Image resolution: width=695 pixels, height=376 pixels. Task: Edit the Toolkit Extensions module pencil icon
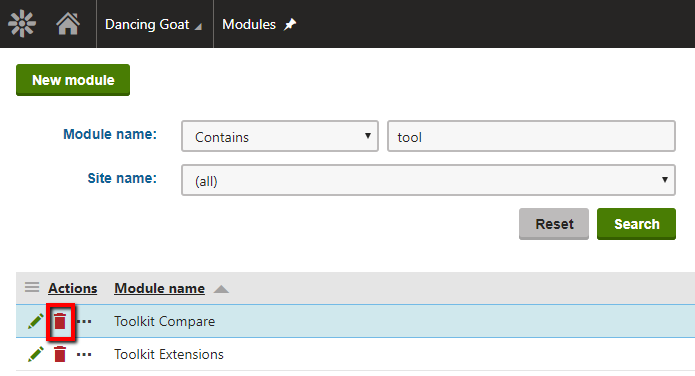pos(35,354)
